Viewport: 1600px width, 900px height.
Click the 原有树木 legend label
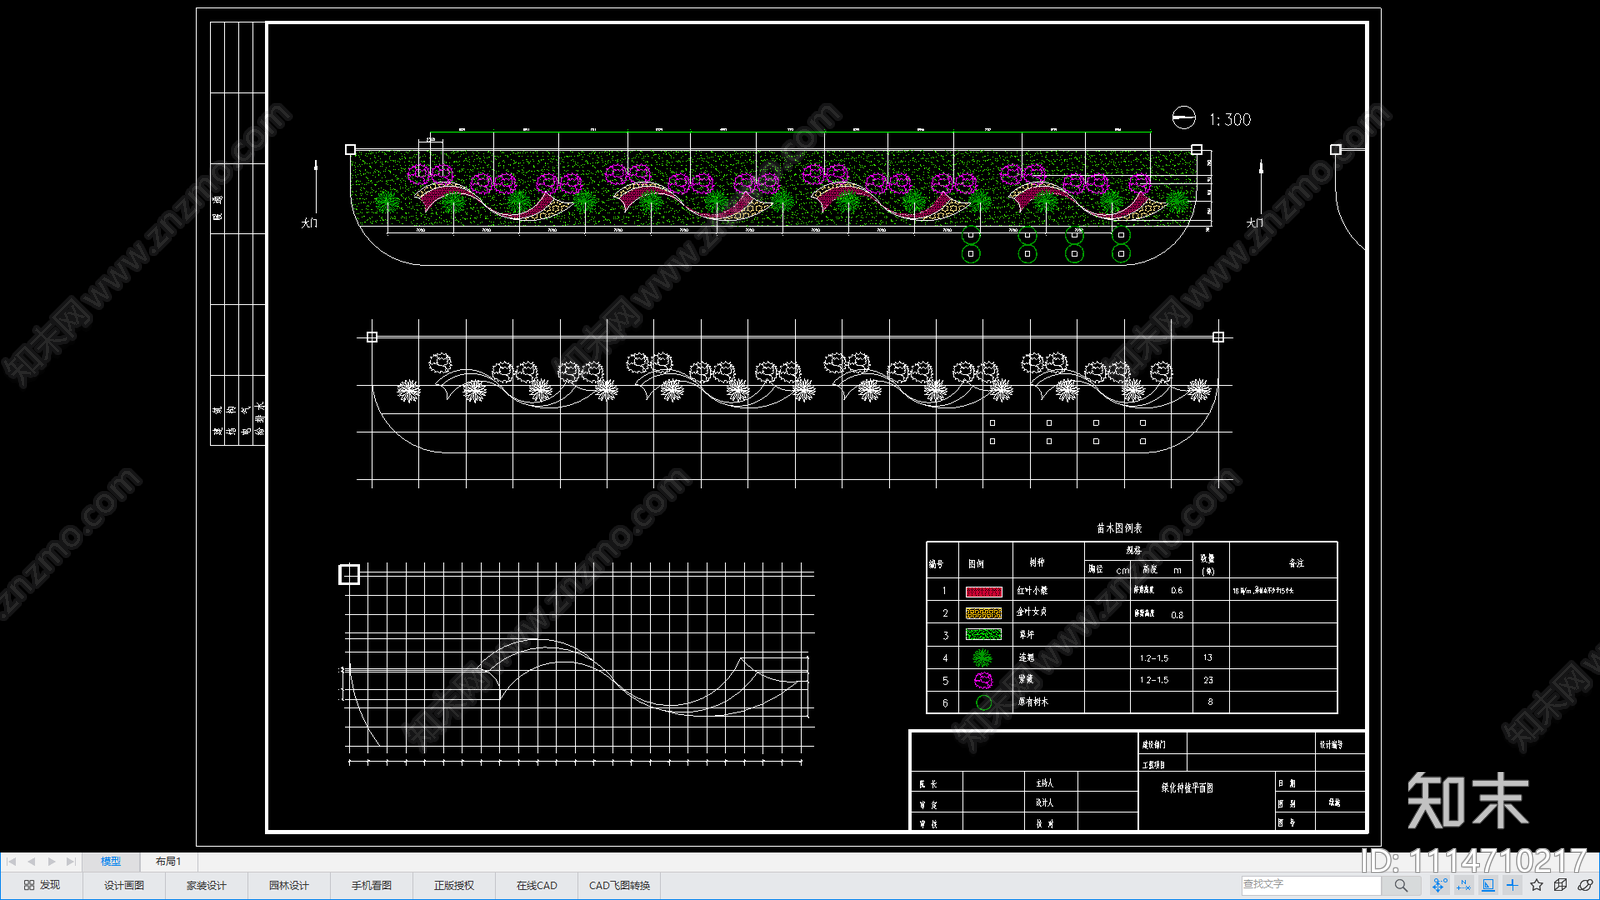(x=1033, y=702)
